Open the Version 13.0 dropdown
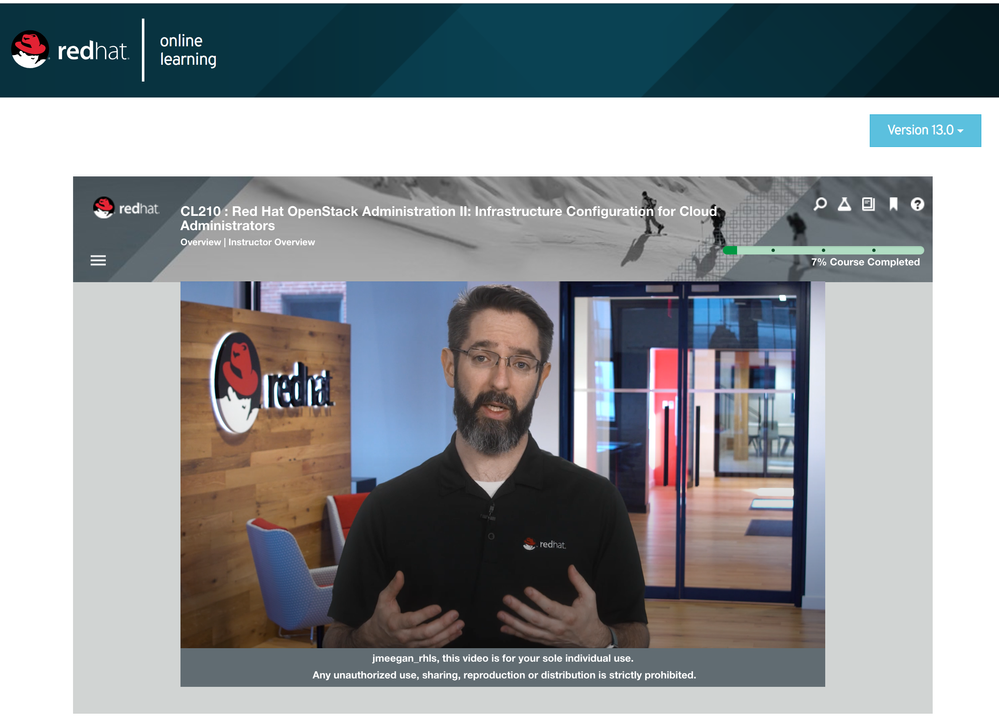 coord(925,130)
